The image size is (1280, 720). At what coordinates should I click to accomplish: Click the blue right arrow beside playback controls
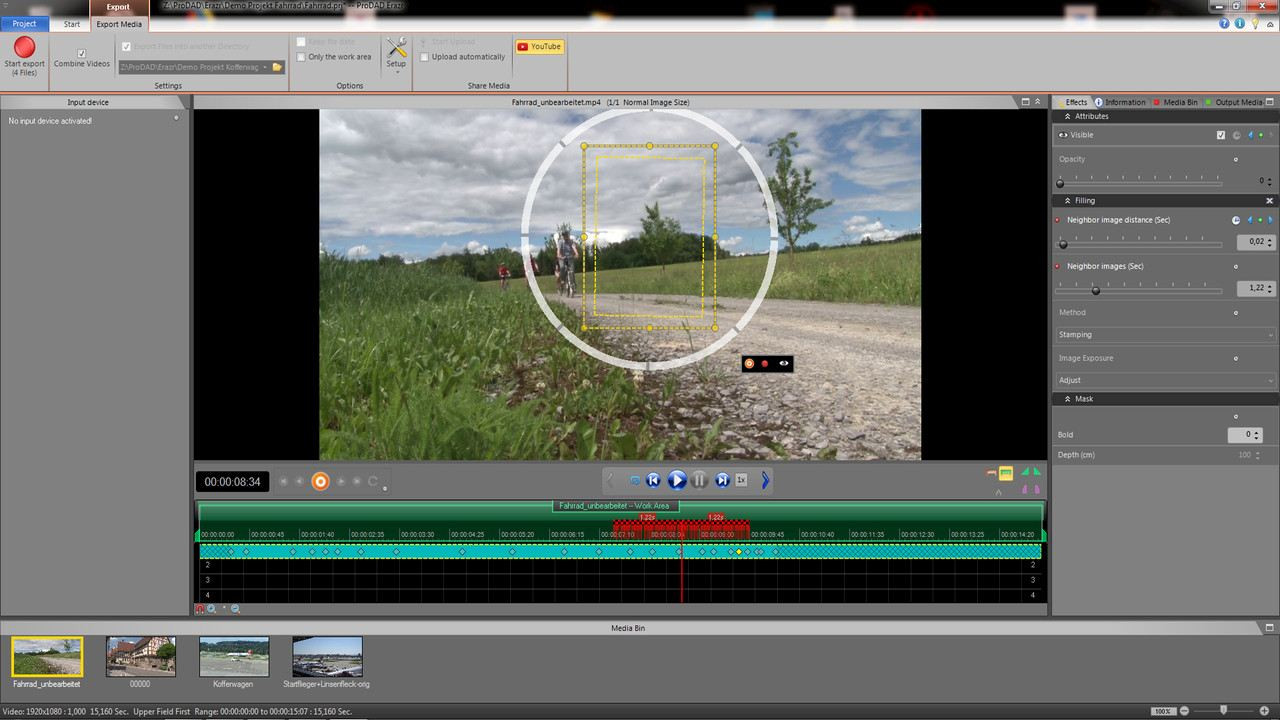tap(766, 481)
